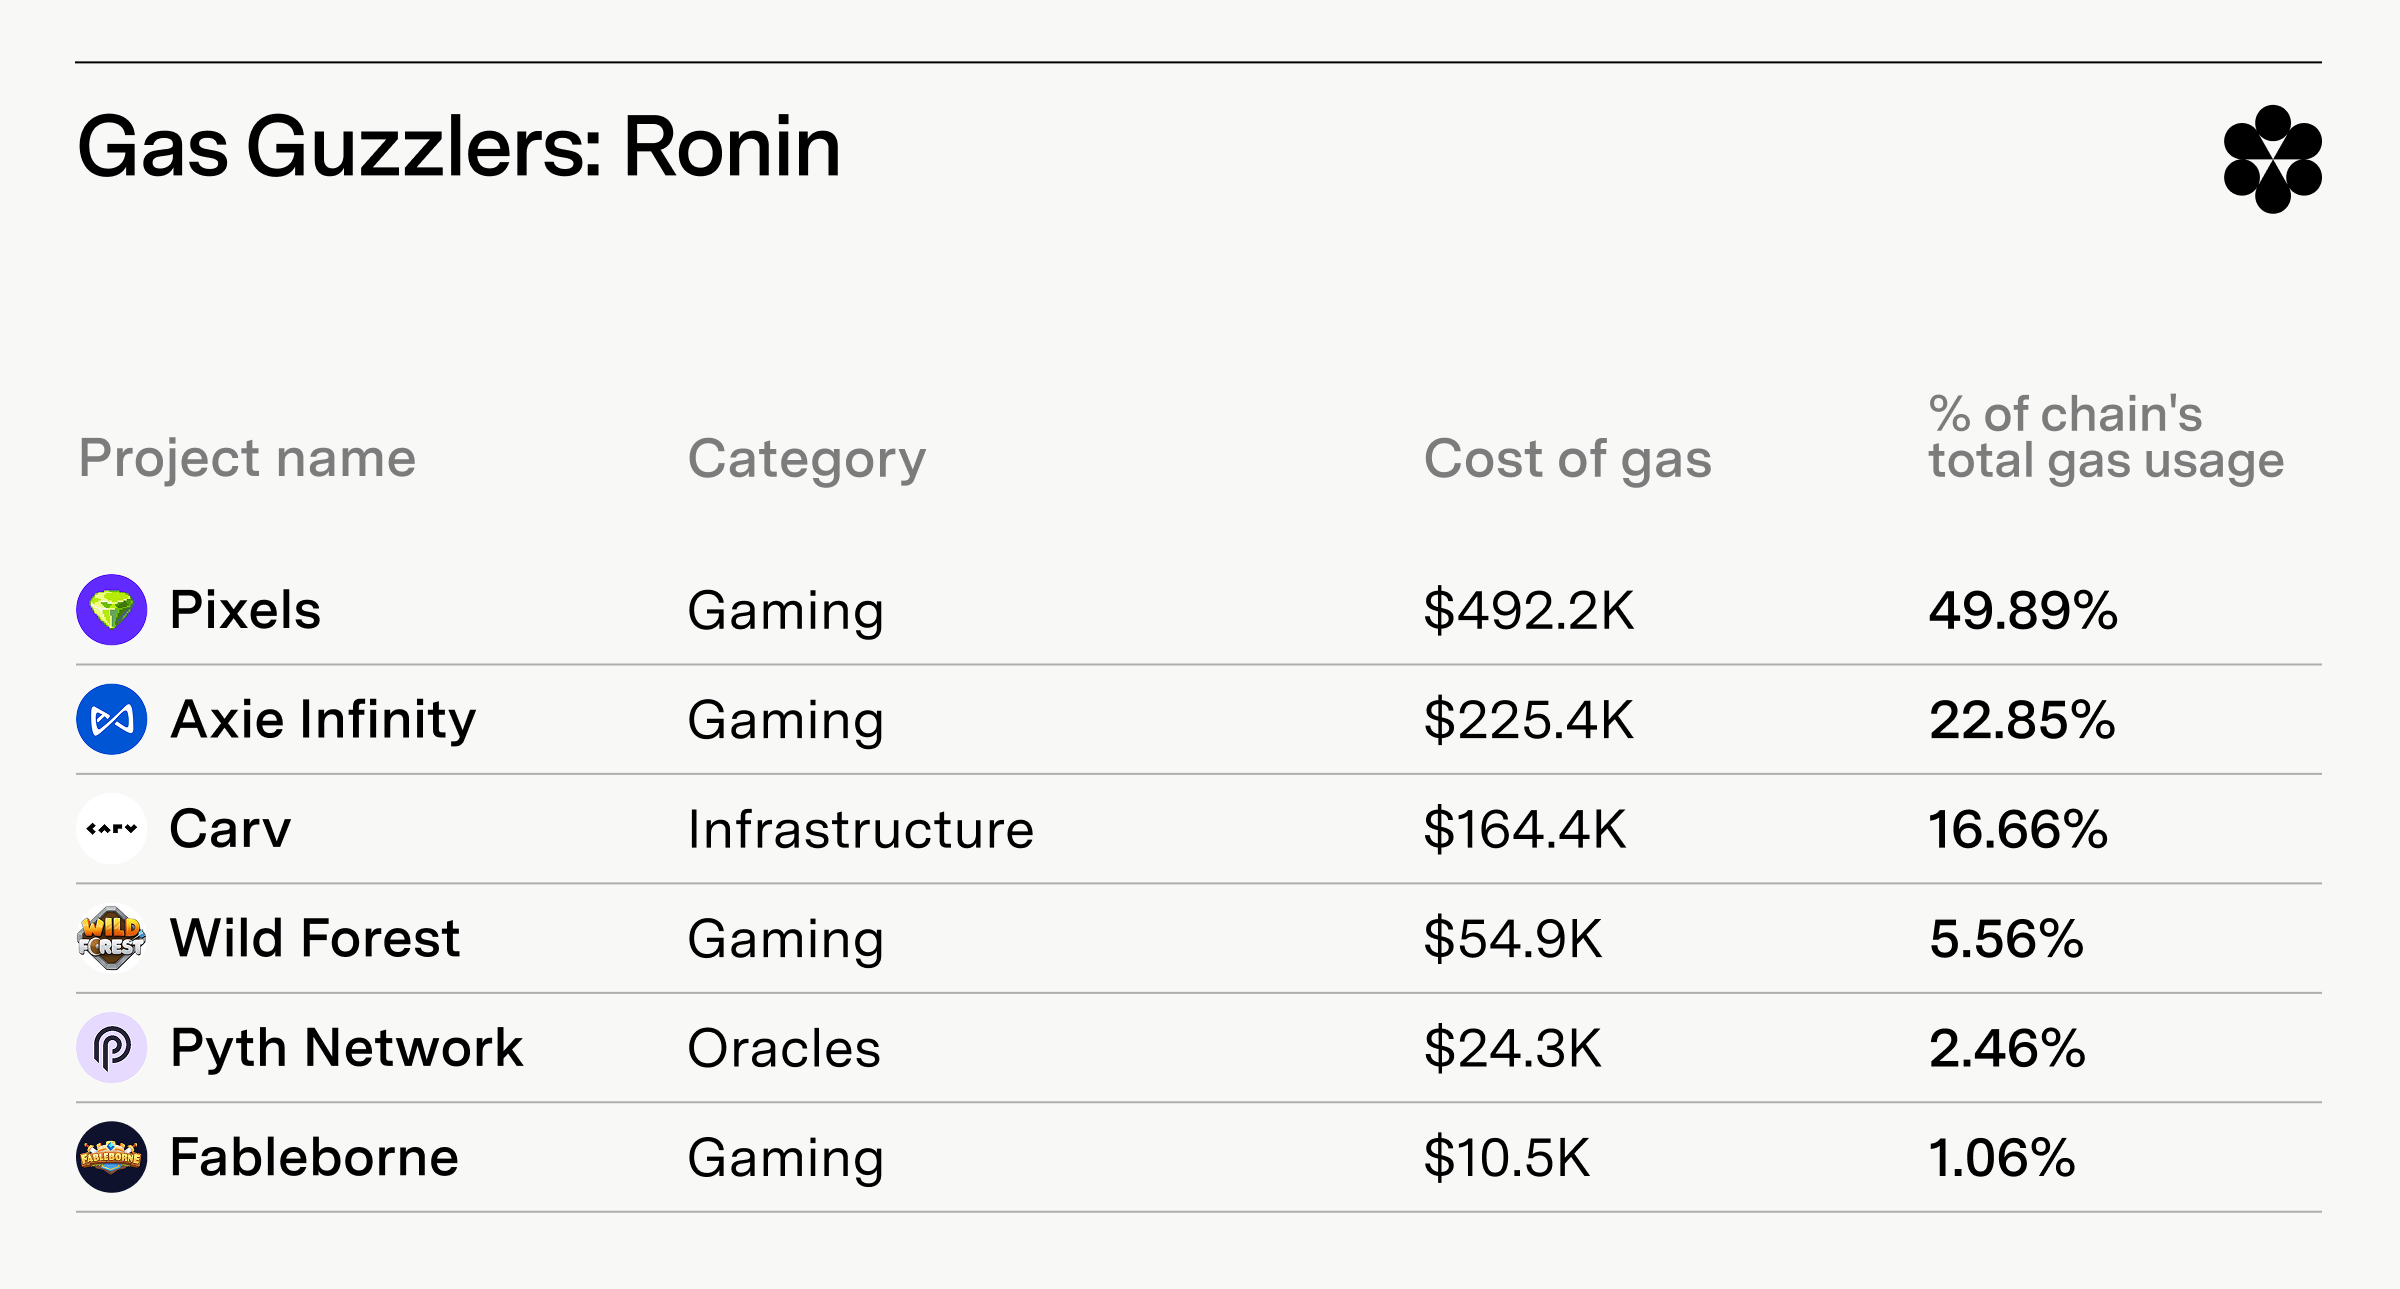Open the Axie Infinity project name

323,720
